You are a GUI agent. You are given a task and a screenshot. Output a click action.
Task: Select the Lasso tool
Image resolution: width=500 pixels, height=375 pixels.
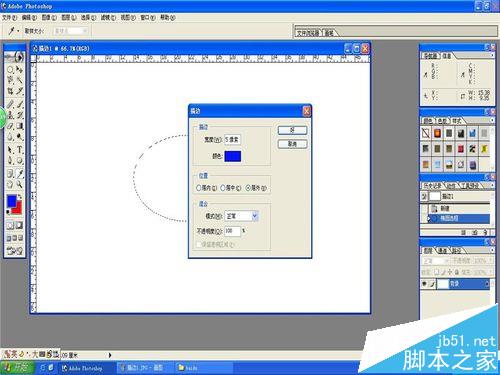pyautogui.click(x=10, y=80)
